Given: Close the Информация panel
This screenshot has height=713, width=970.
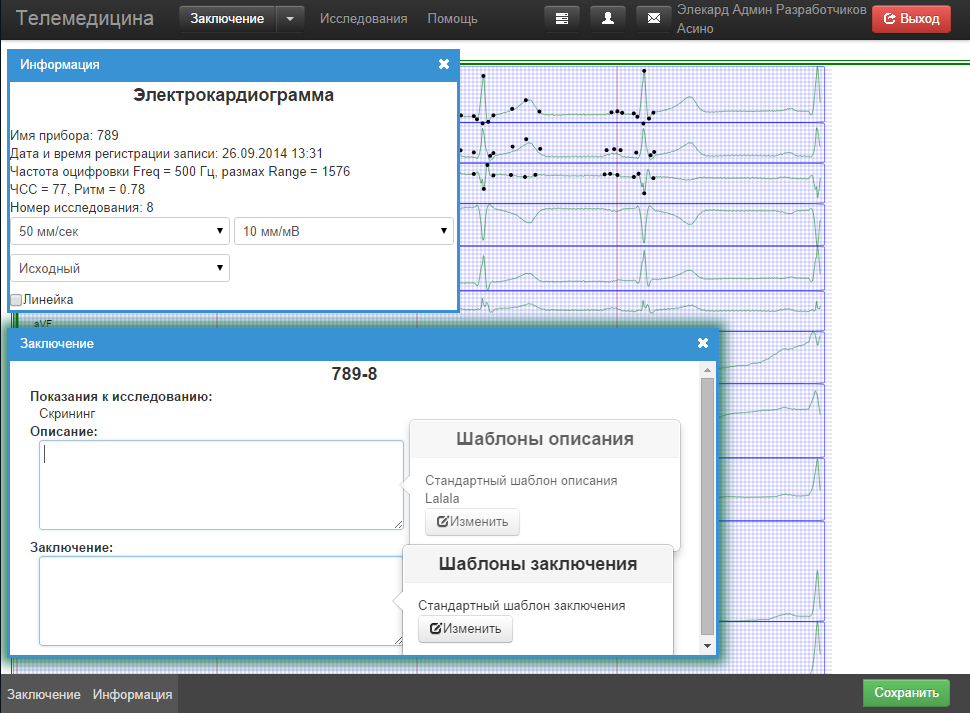Looking at the screenshot, I should tap(444, 64).
